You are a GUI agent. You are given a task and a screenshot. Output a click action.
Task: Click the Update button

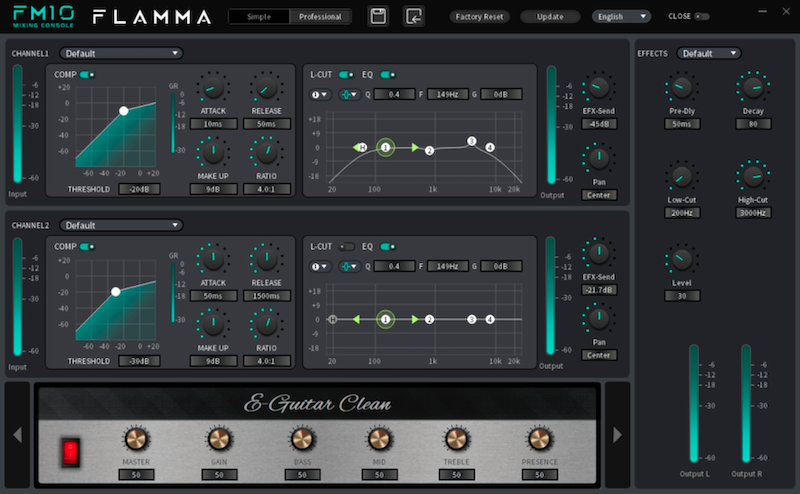coord(550,17)
